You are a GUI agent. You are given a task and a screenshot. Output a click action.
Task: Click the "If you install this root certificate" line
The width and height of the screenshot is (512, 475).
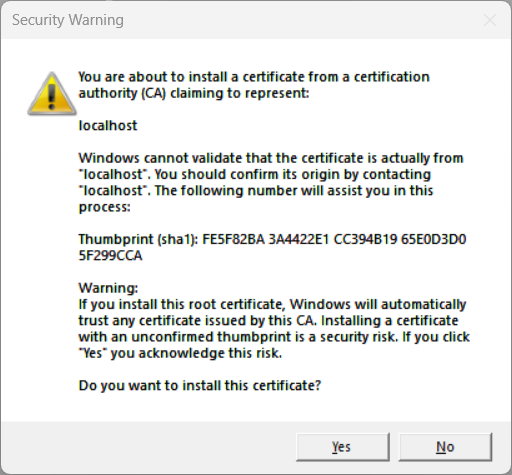tap(272, 304)
